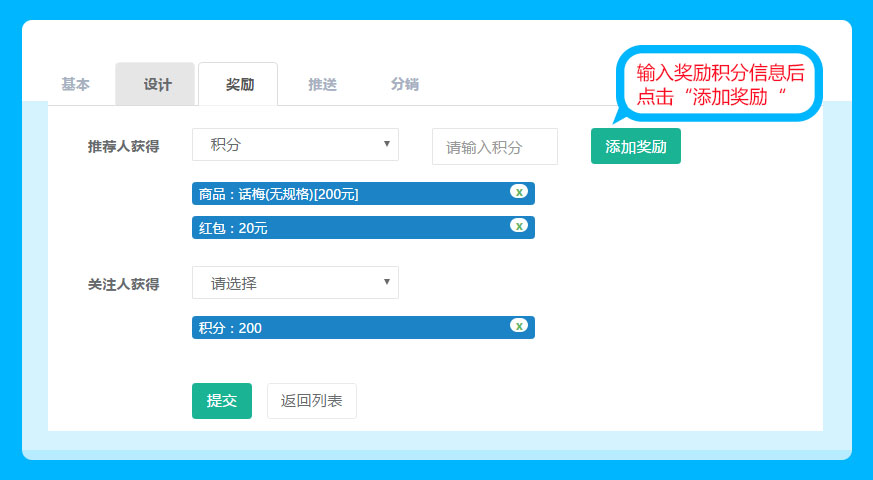Remove the 商品 话梅 reward tag
This screenshot has width=873, height=480.
[x=518, y=191]
